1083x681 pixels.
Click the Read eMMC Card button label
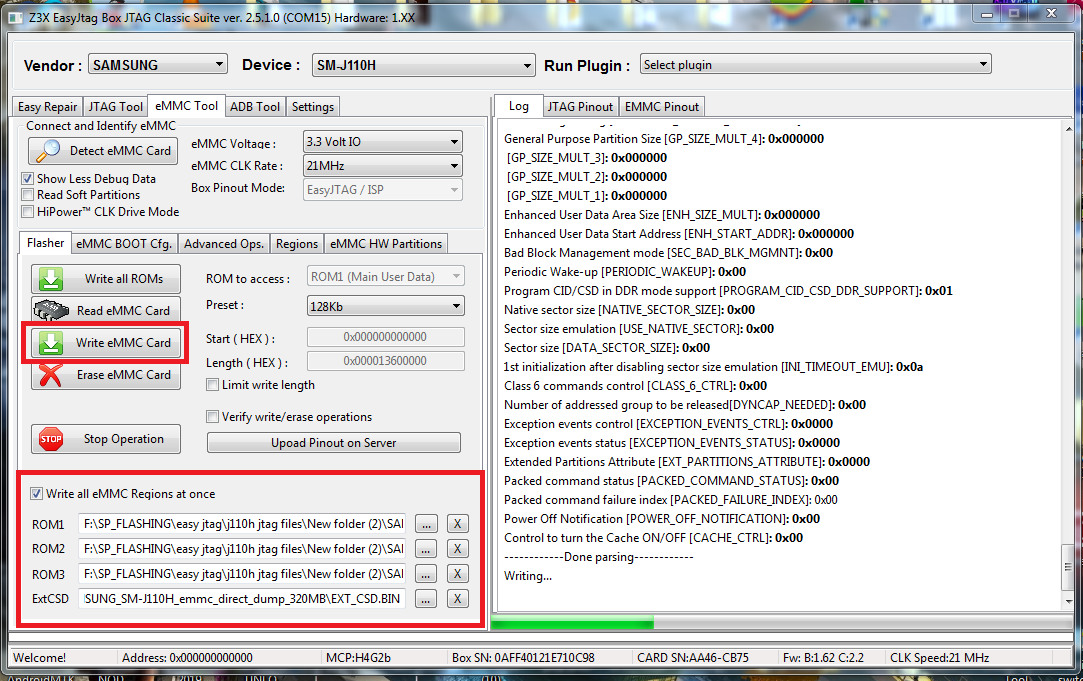click(x=123, y=311)
